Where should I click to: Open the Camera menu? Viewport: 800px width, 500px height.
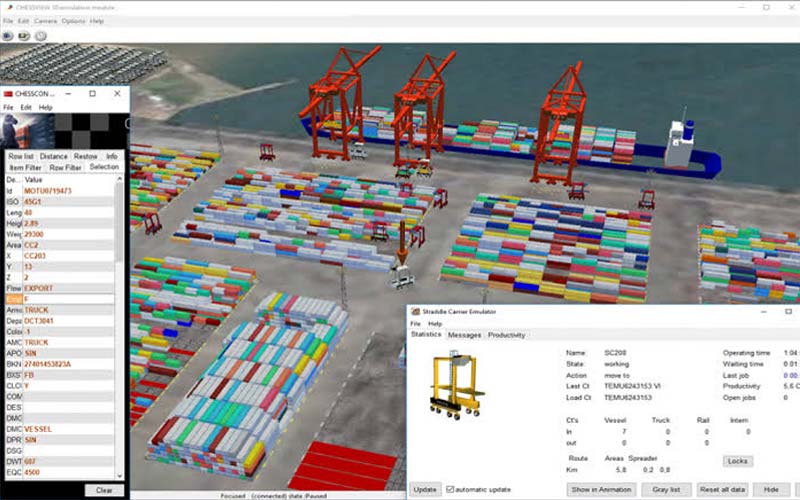click(45, 21)
